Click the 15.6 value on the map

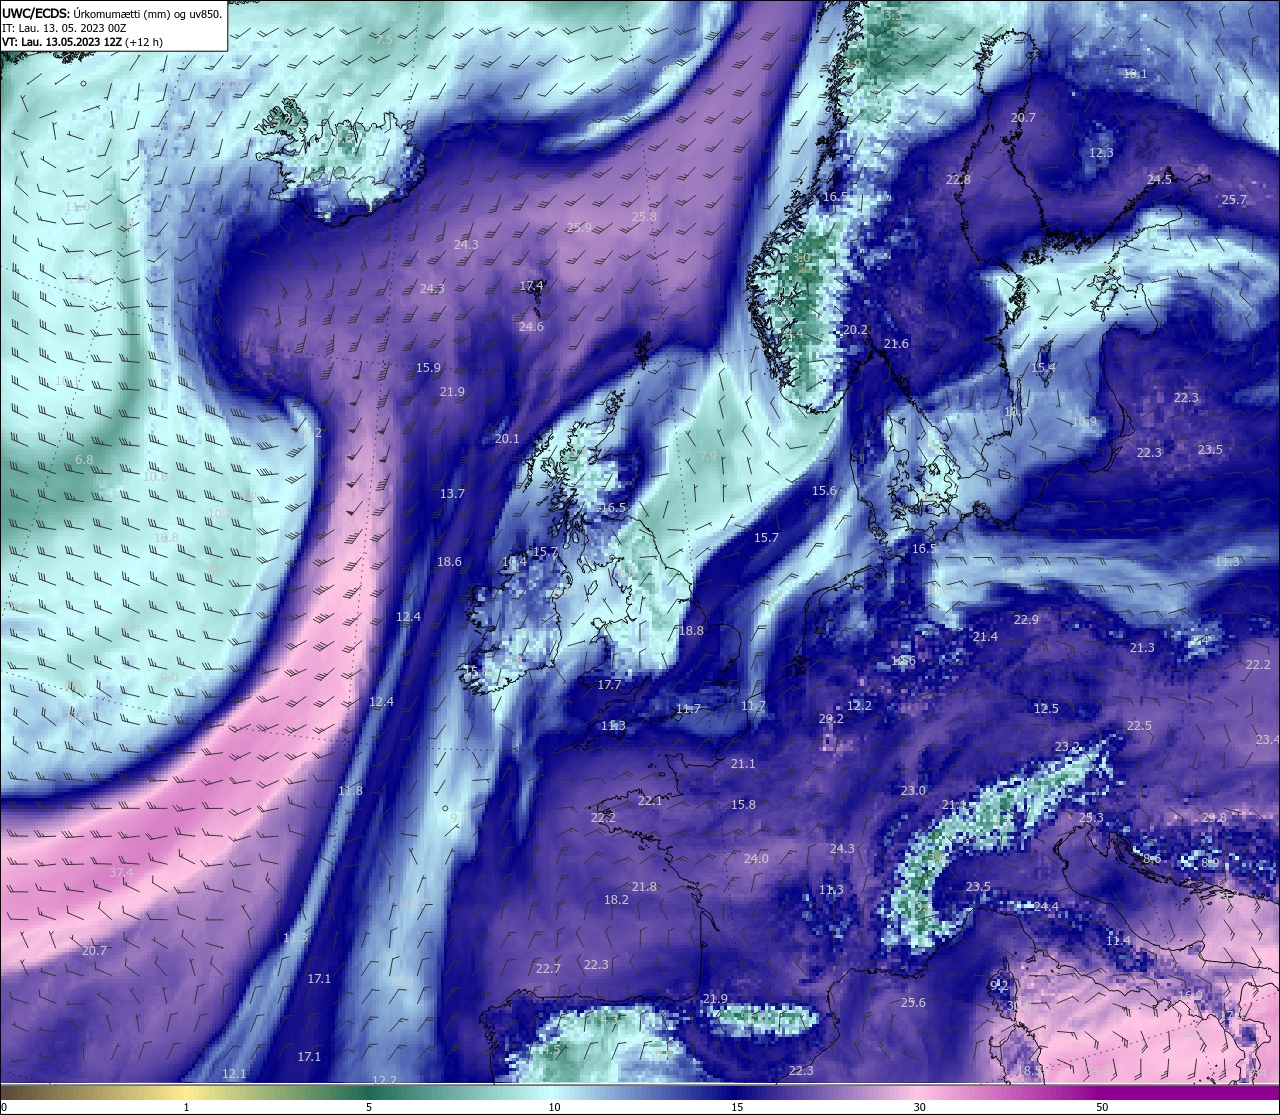pos(824,490)
